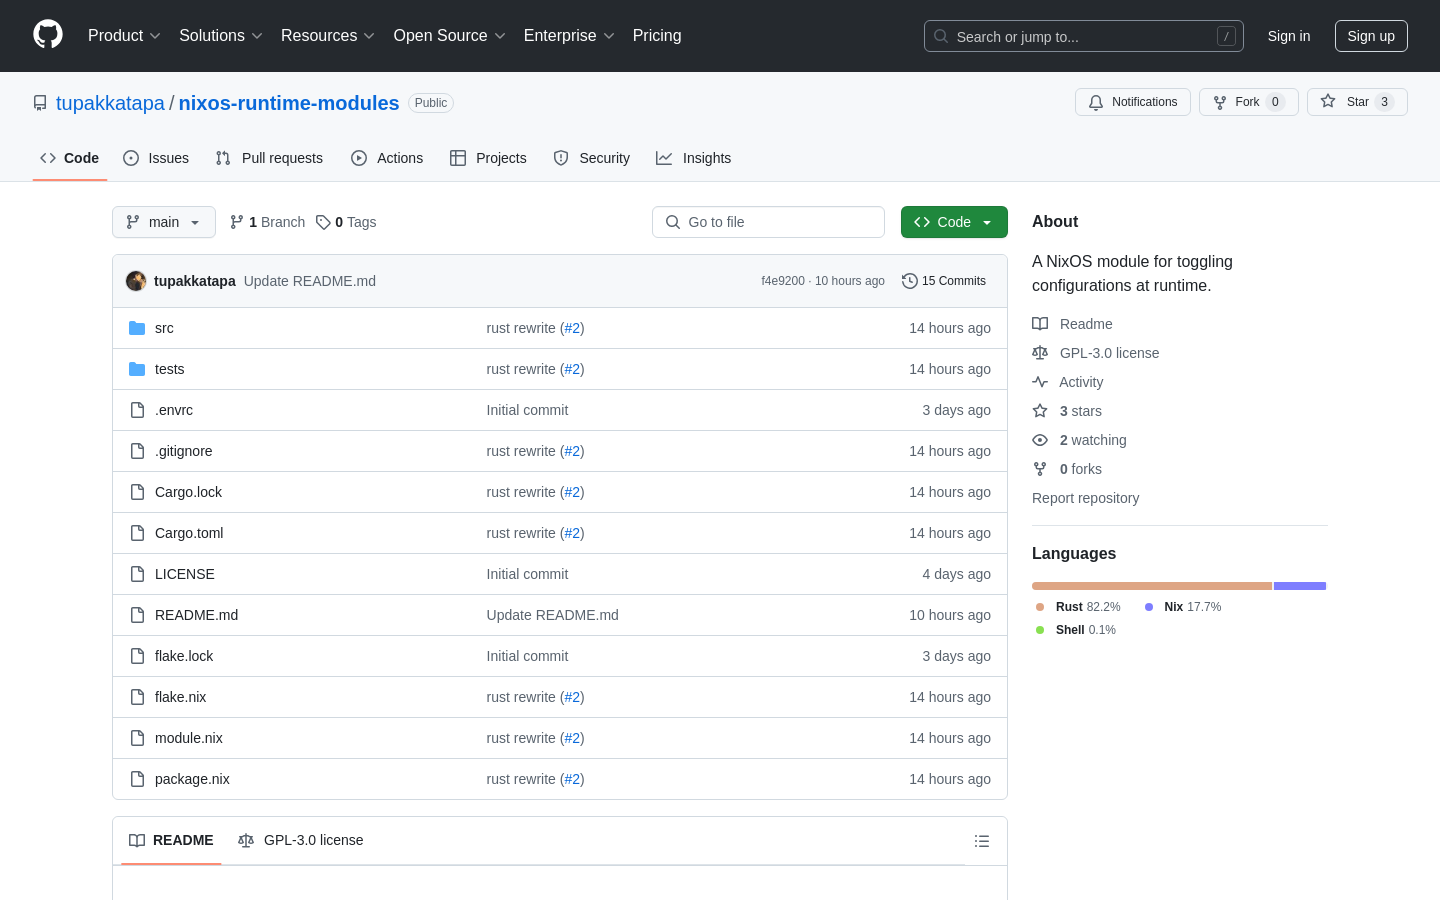The width and height of the screenshot is (1440, 900).
Task: Click the bell icon in Notifications button
Action: (x=1096, y=102)
